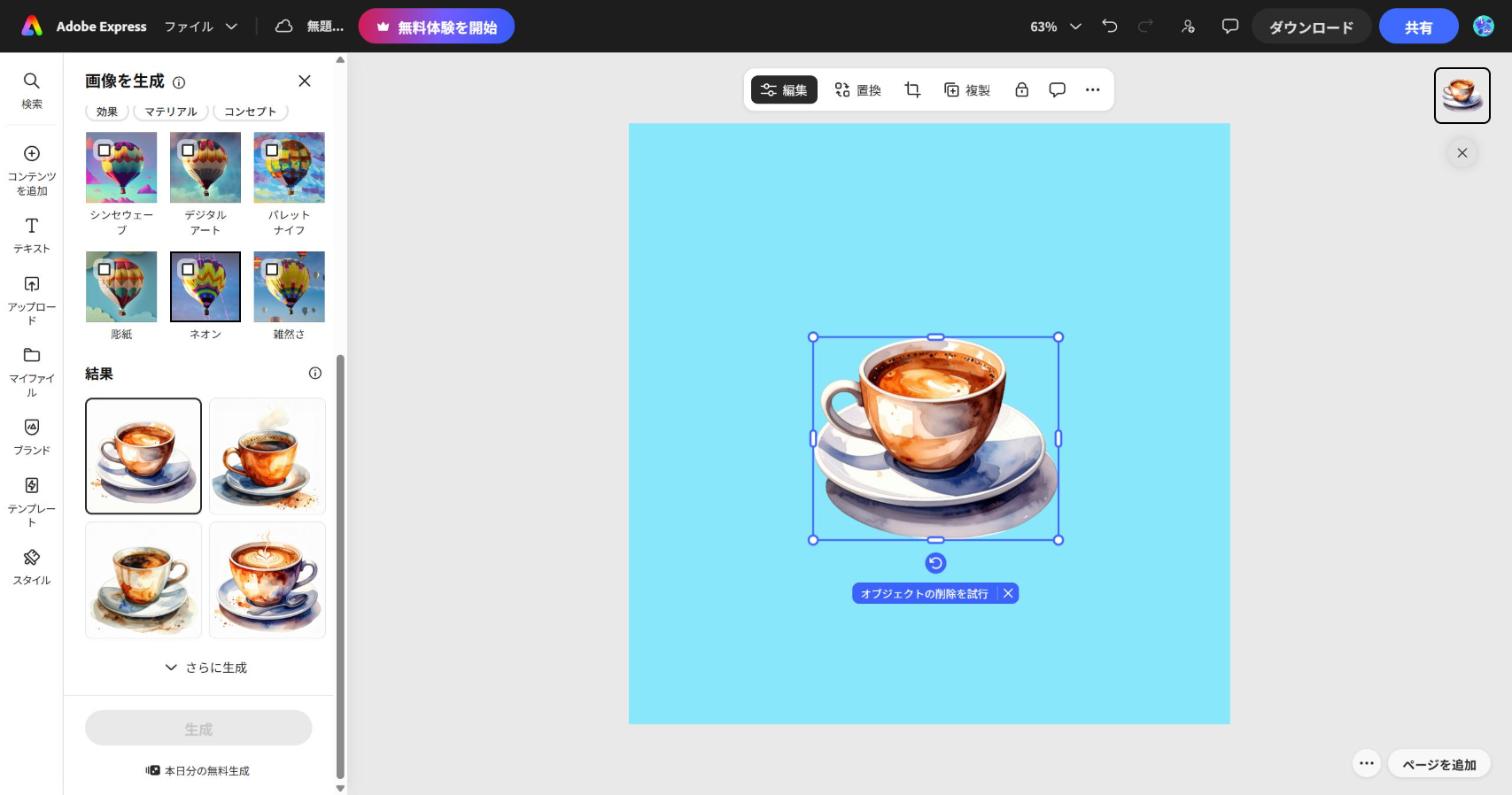The image size is (1512, 795).
Task: Click the 置換 replace button
Action: click(x=858, y=90)
